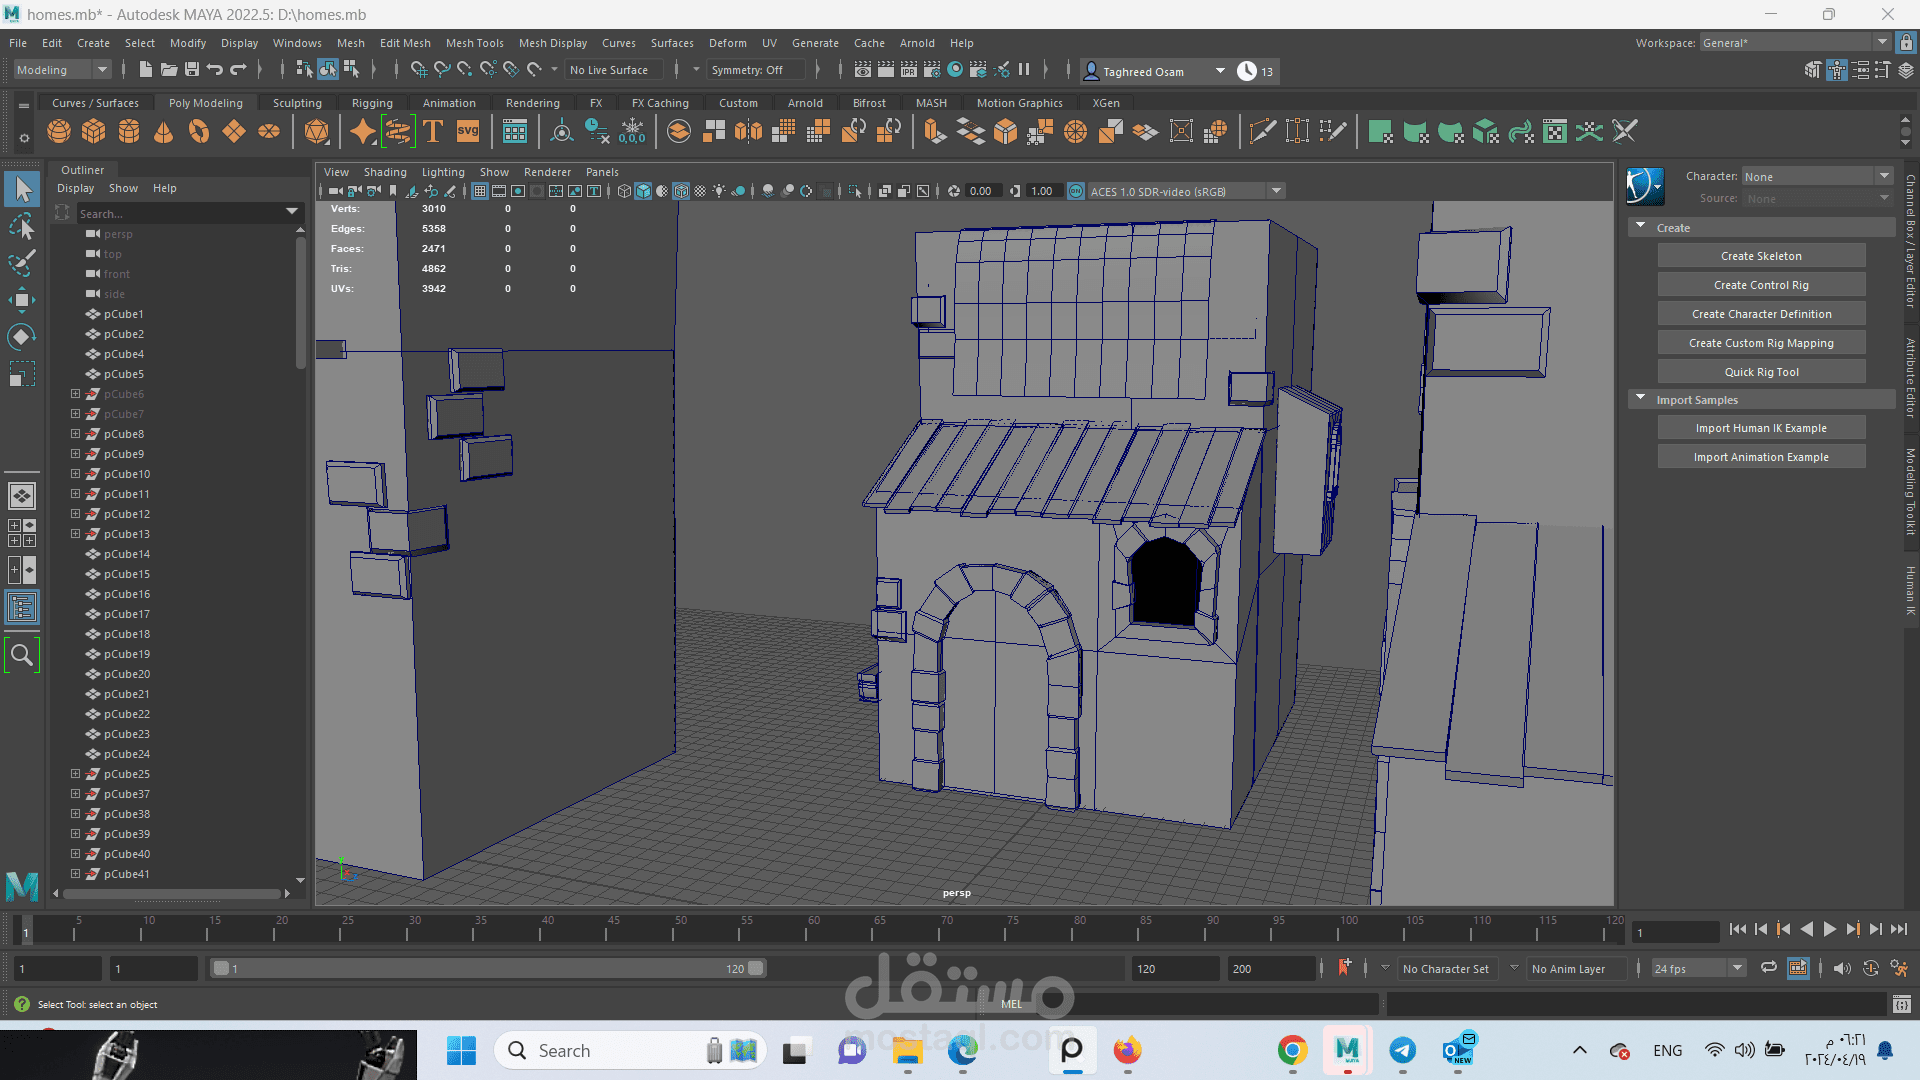Toggle loop playback mode button
Image resolution: width=1920 pixels, height=1080 pixels.
pyautogui.click(x=1768, y=968)
